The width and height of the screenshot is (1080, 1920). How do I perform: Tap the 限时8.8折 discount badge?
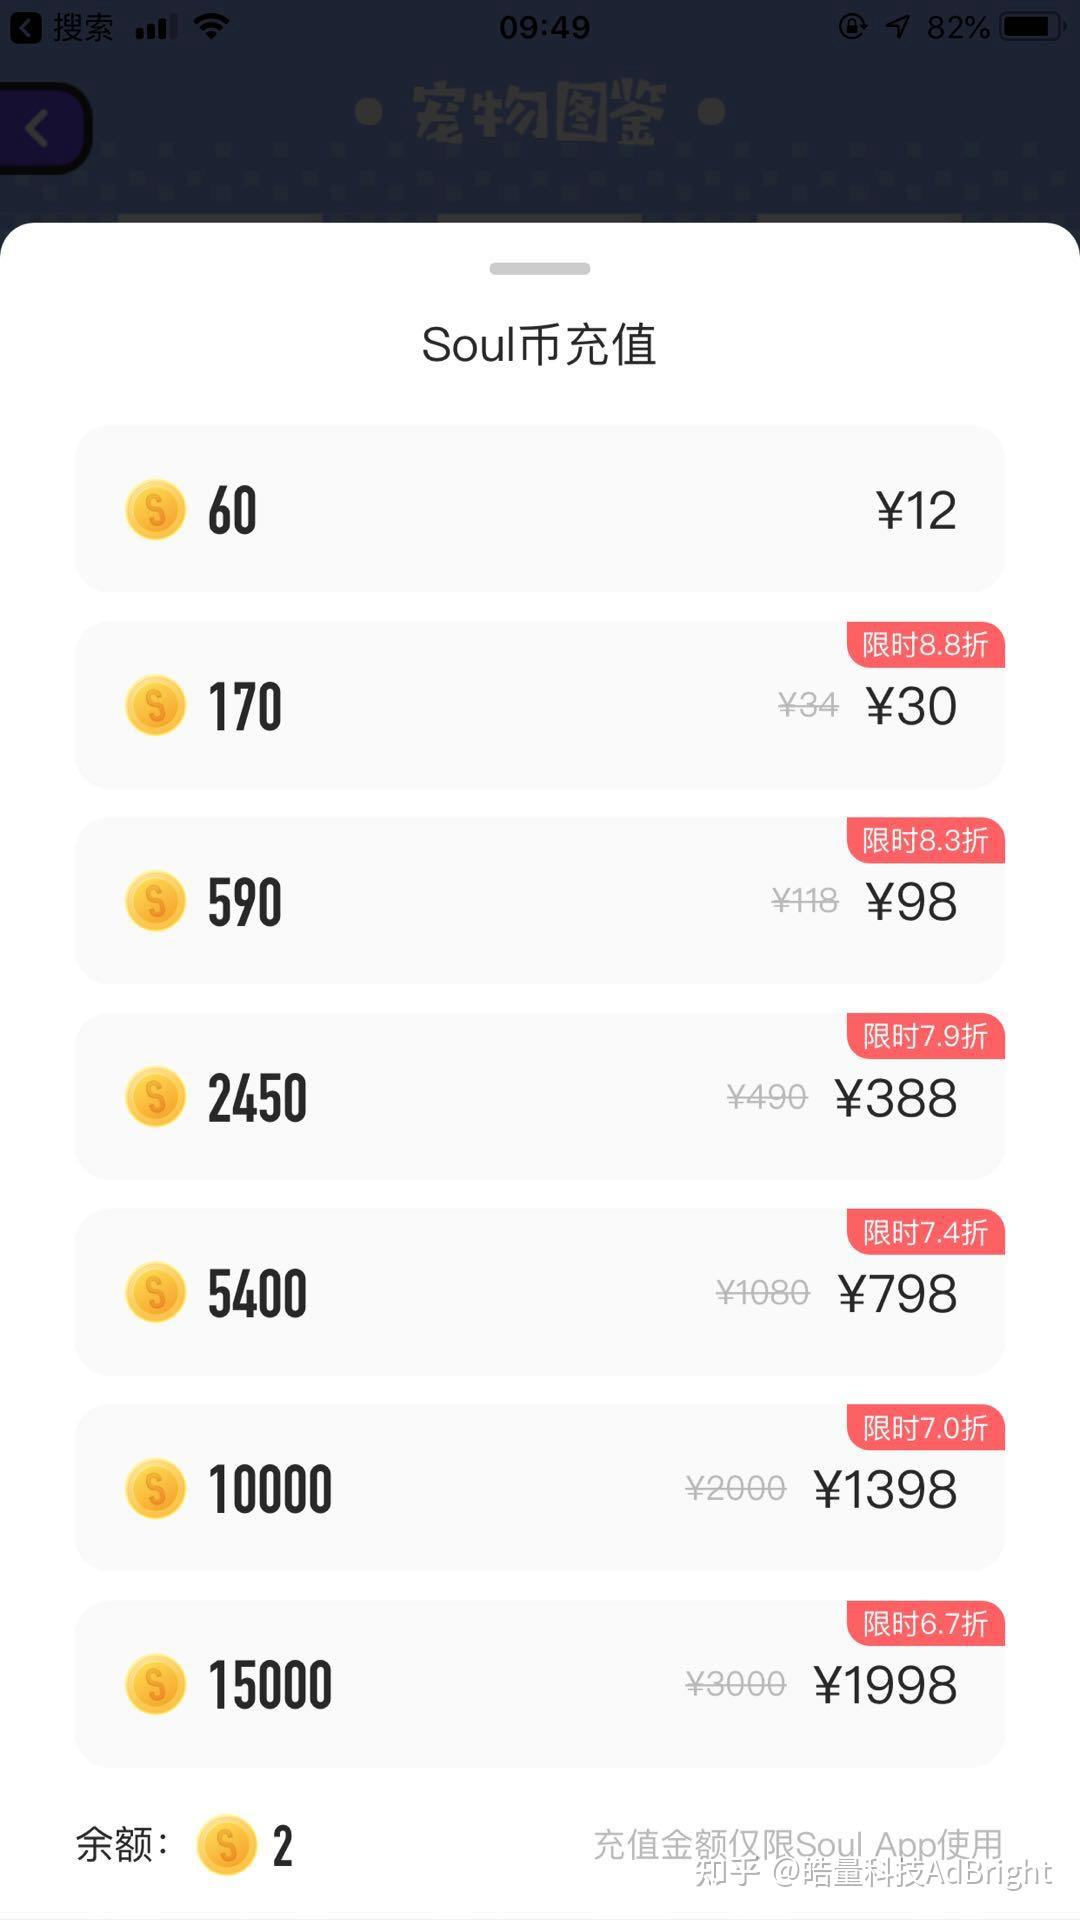pos(925,645)
